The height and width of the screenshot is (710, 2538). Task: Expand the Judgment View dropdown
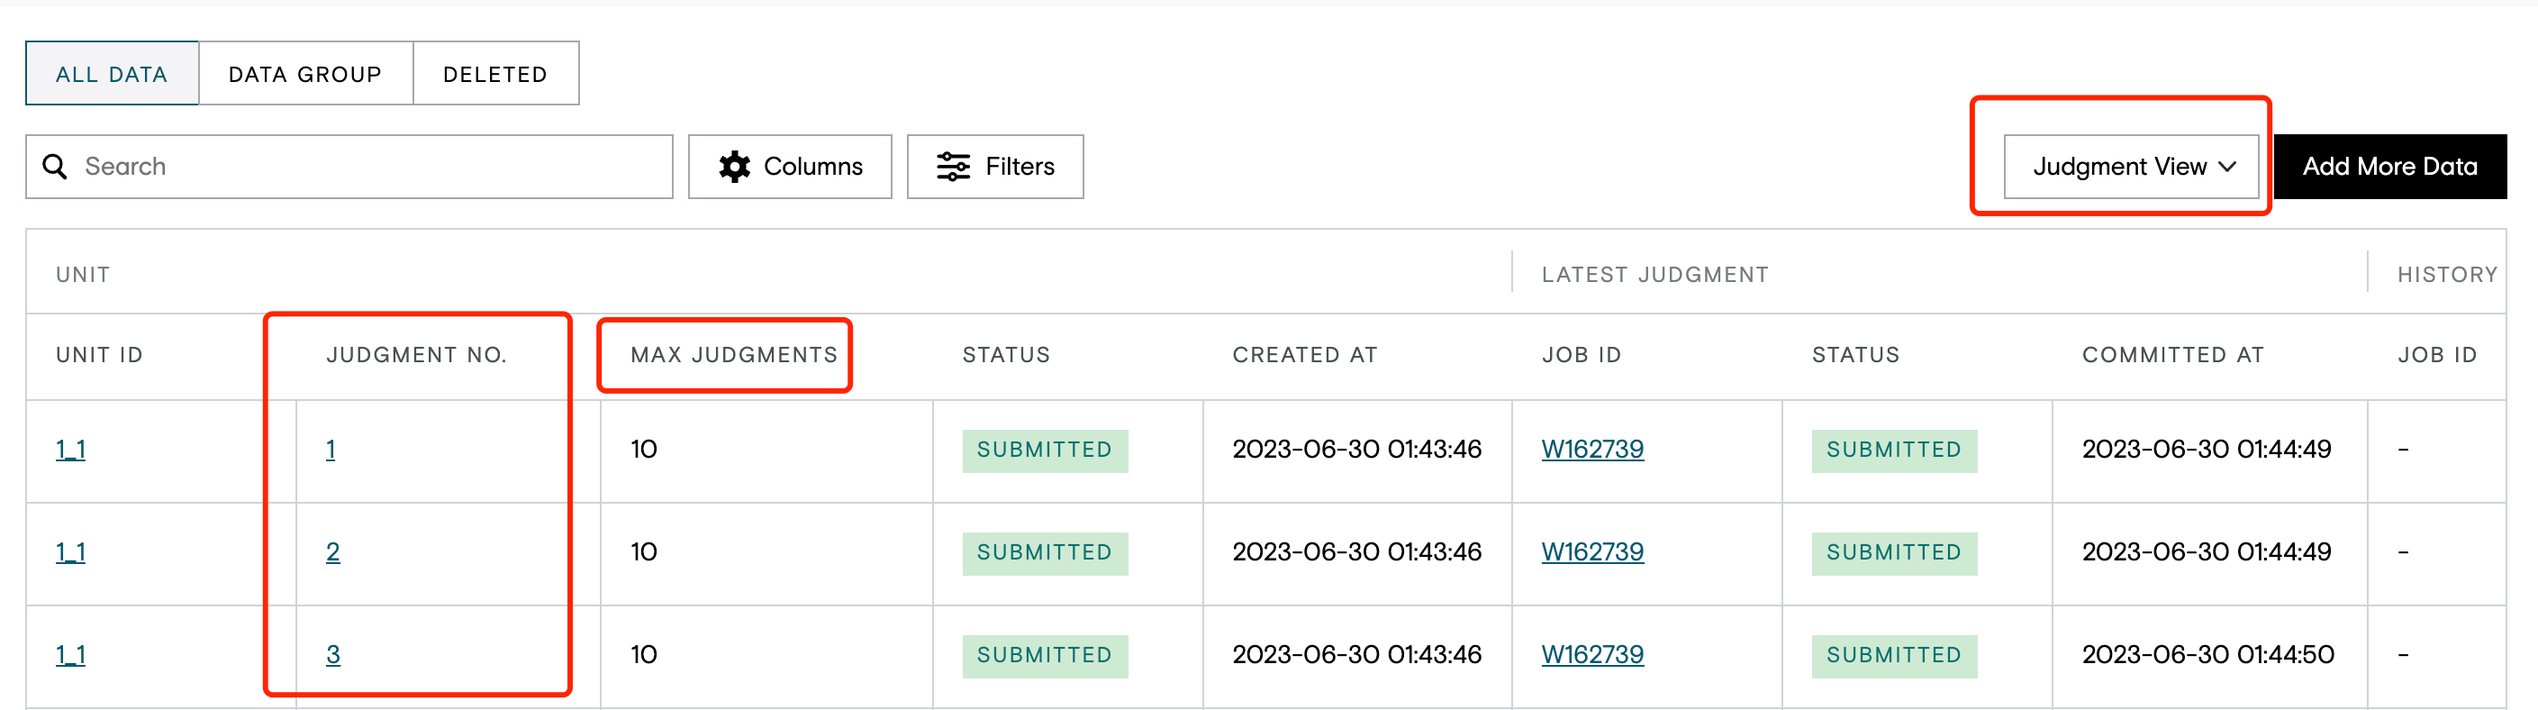pos(2131,166)
